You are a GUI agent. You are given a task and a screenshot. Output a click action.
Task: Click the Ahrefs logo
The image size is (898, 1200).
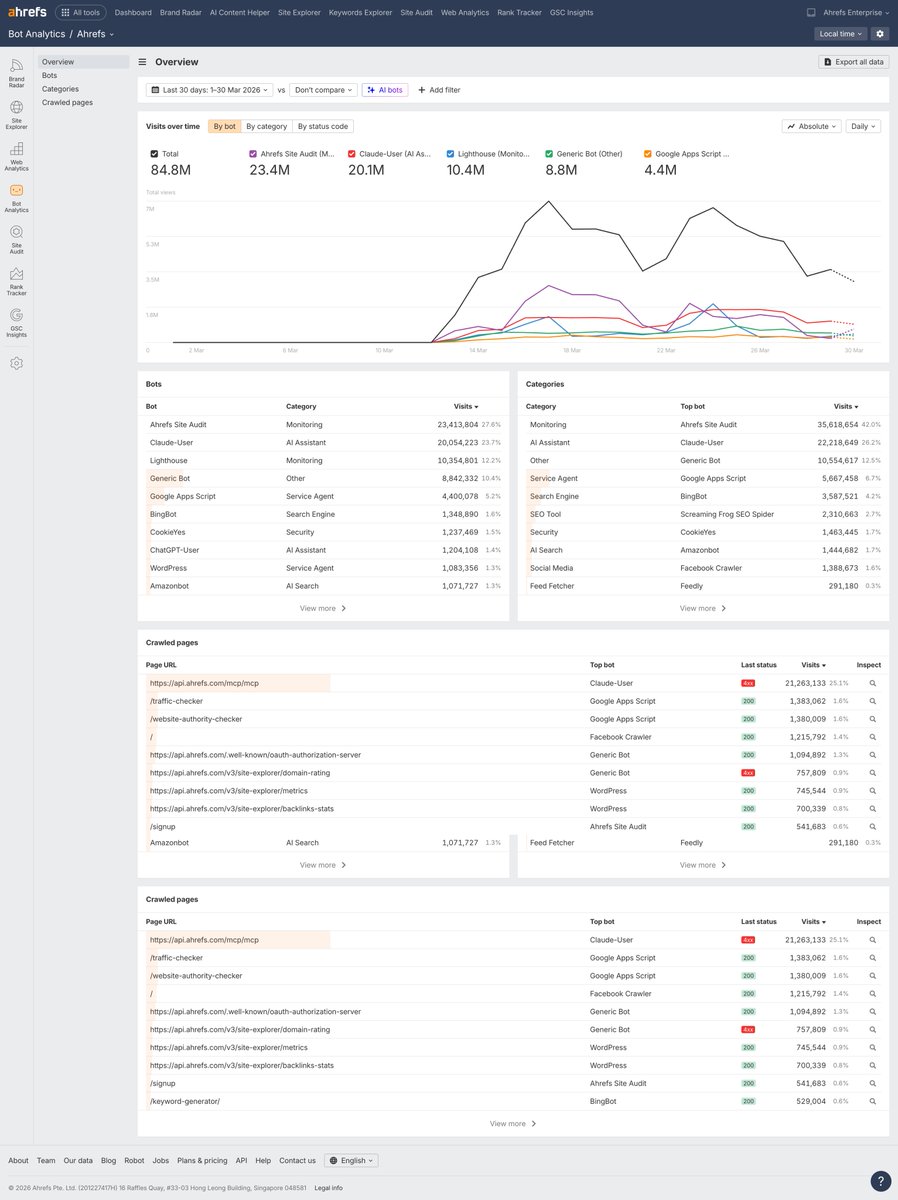point(27,12)
